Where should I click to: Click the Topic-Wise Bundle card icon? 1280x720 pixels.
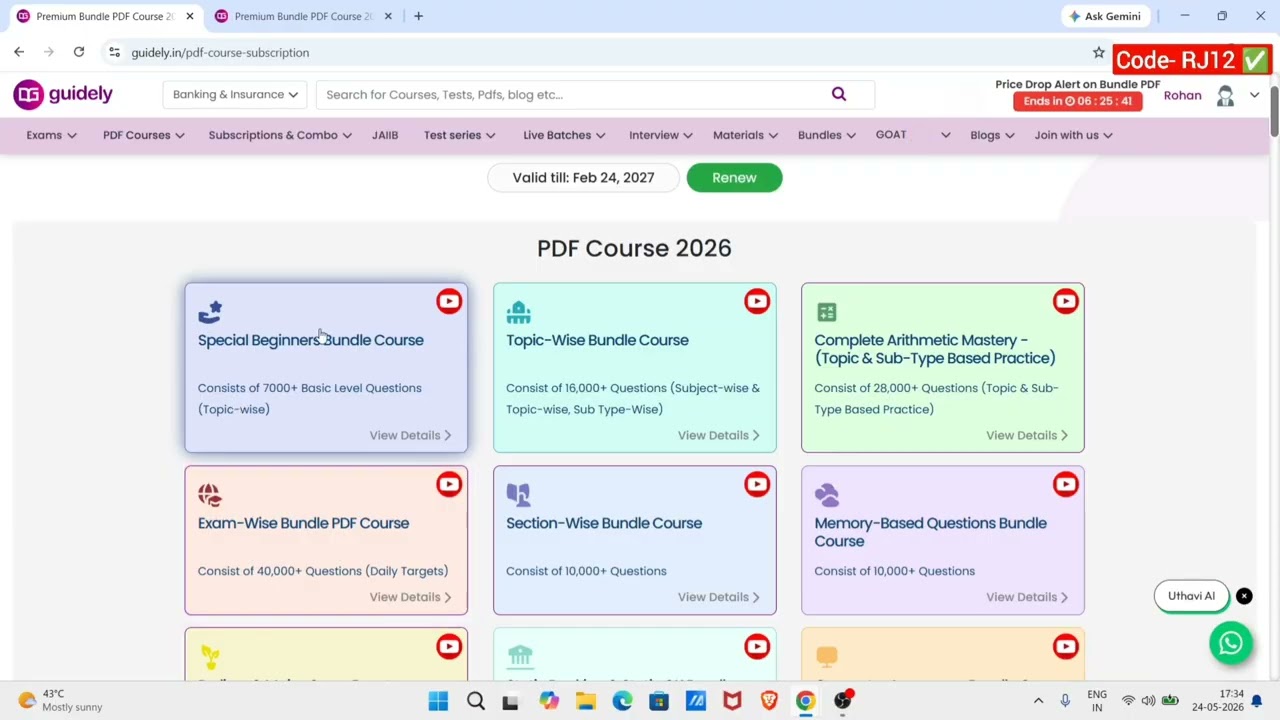[x=518, y=312]
